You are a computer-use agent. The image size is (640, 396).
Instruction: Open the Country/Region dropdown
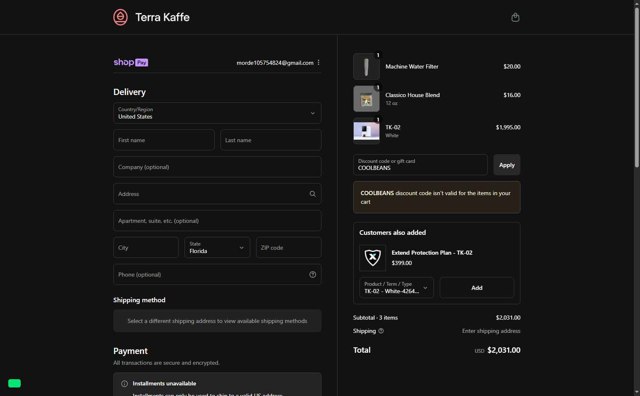217,113
